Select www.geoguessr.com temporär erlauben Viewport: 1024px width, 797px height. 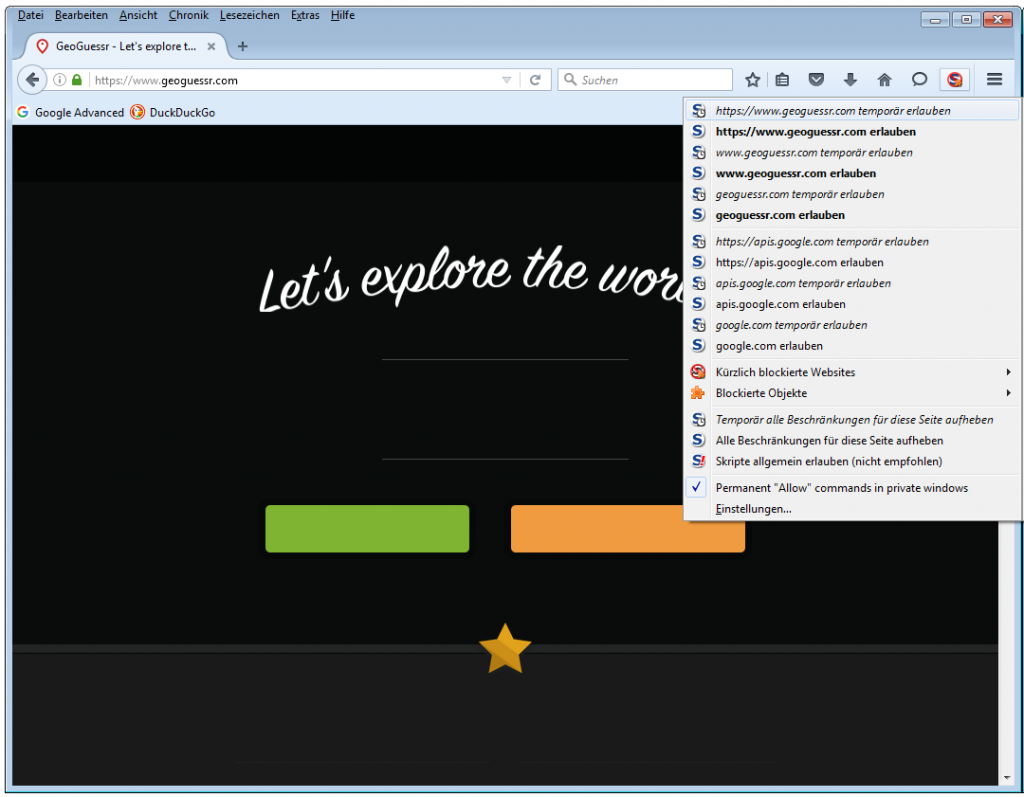point(852,153)
